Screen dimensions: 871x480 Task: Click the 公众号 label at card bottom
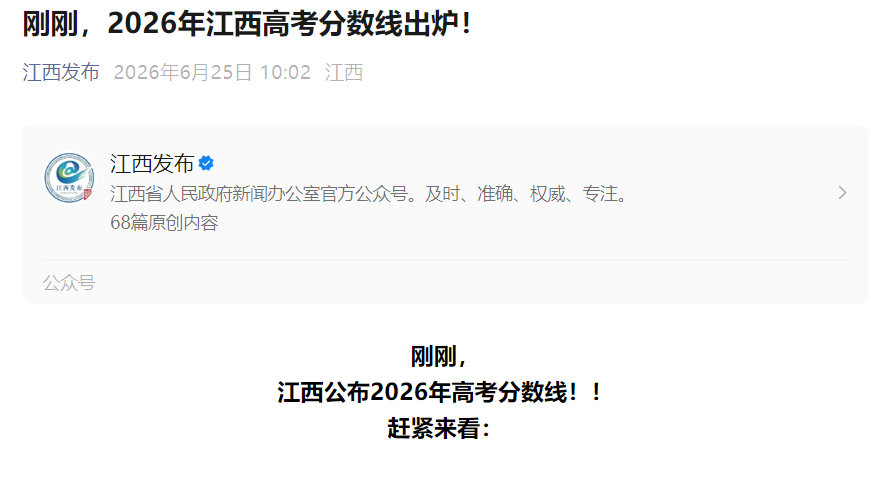pyautogui.click(x=69, y=283)
